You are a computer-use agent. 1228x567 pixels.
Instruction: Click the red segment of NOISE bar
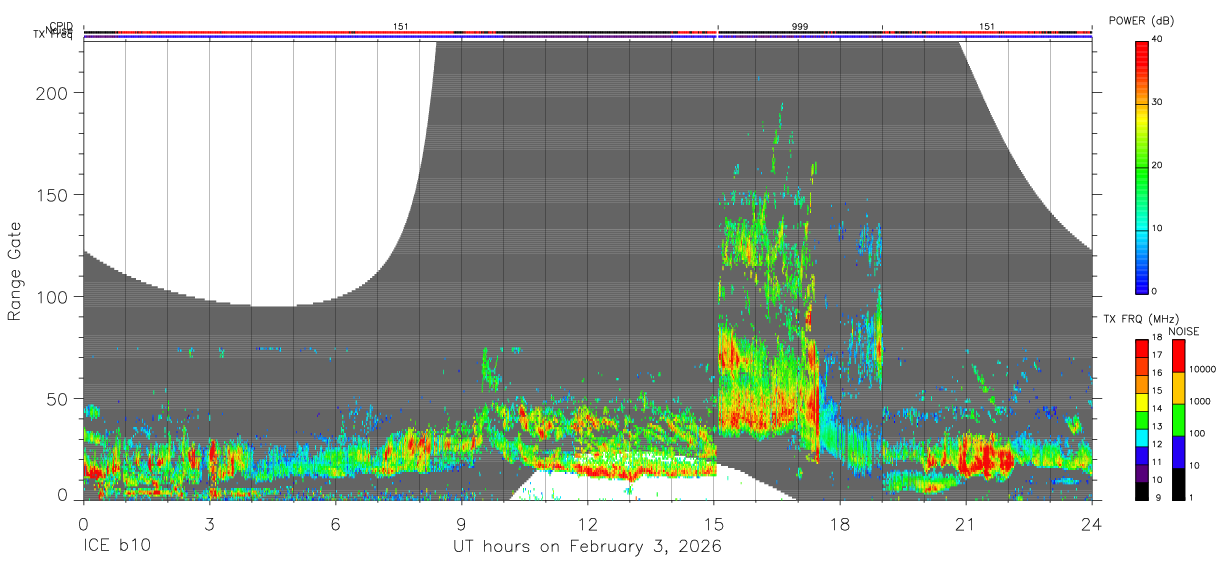tap(1178, 356)
